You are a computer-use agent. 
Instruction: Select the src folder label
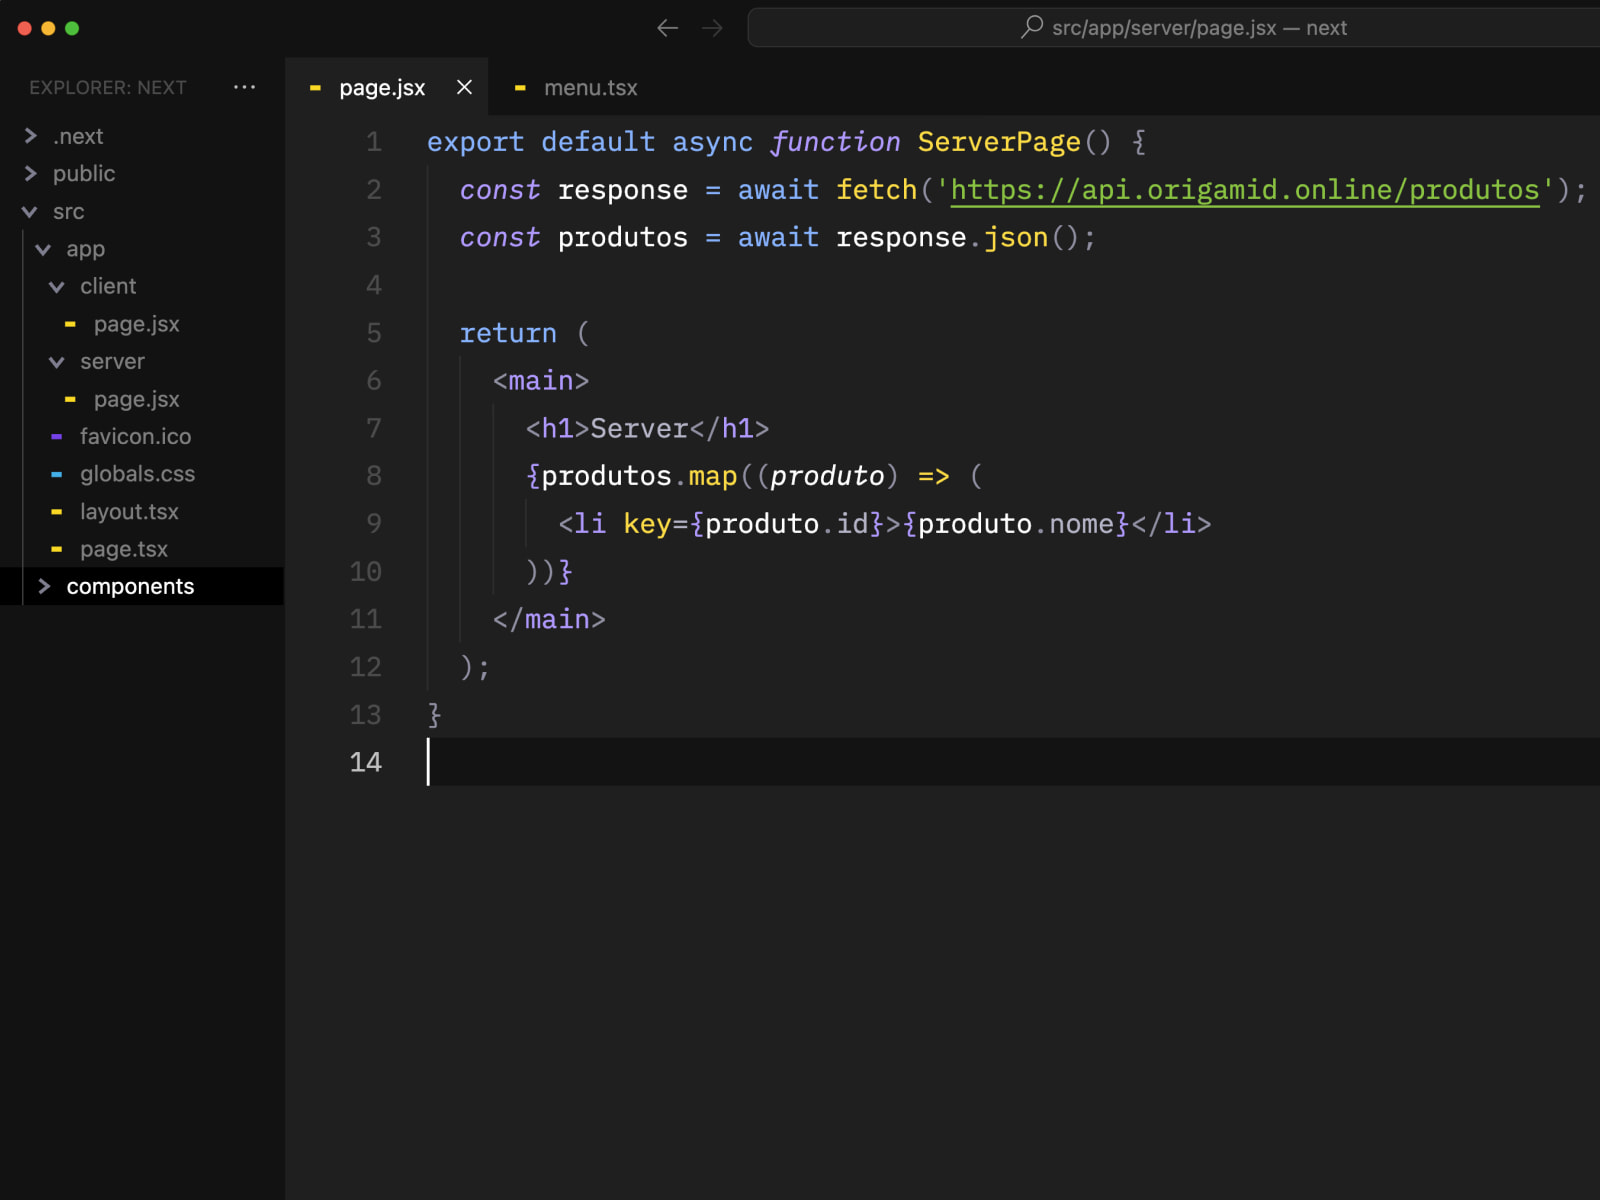[68, 212]
